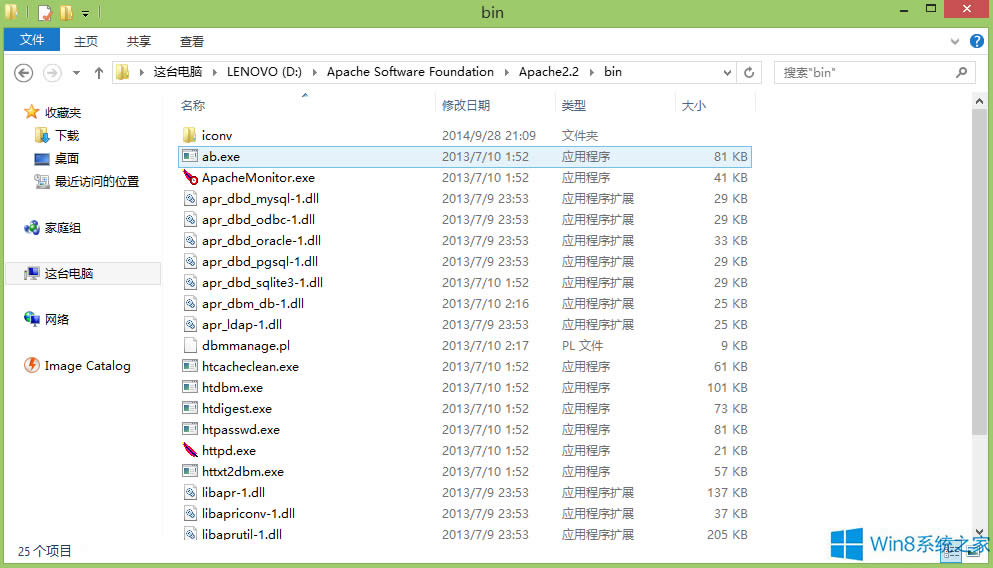Click the New folder quick access icon
Image resolution: width=993 pixels, height=568 pixels.
pos(66,12)
